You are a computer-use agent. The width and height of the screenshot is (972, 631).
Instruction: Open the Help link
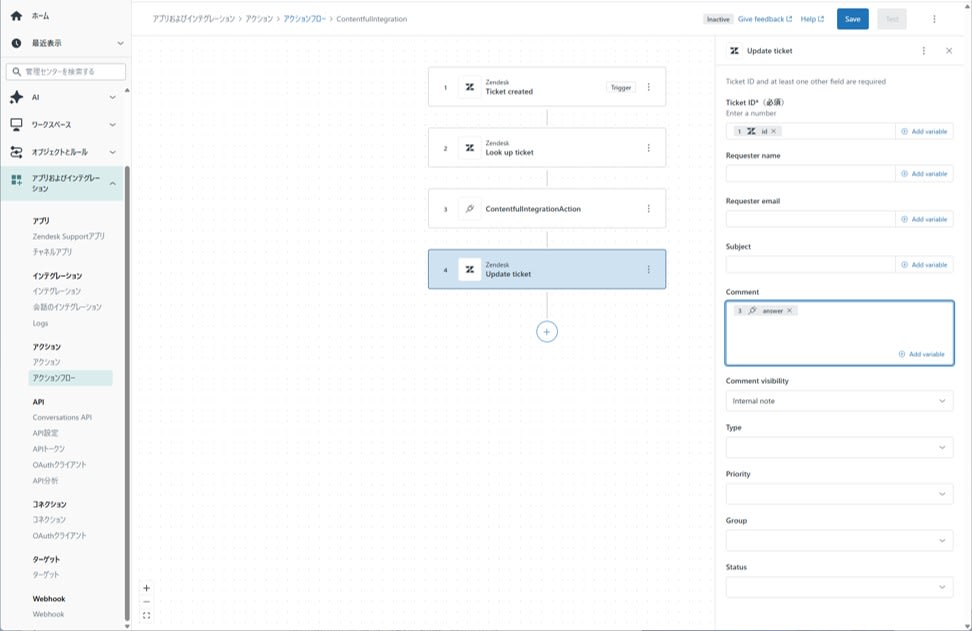(x=812, y=19)
